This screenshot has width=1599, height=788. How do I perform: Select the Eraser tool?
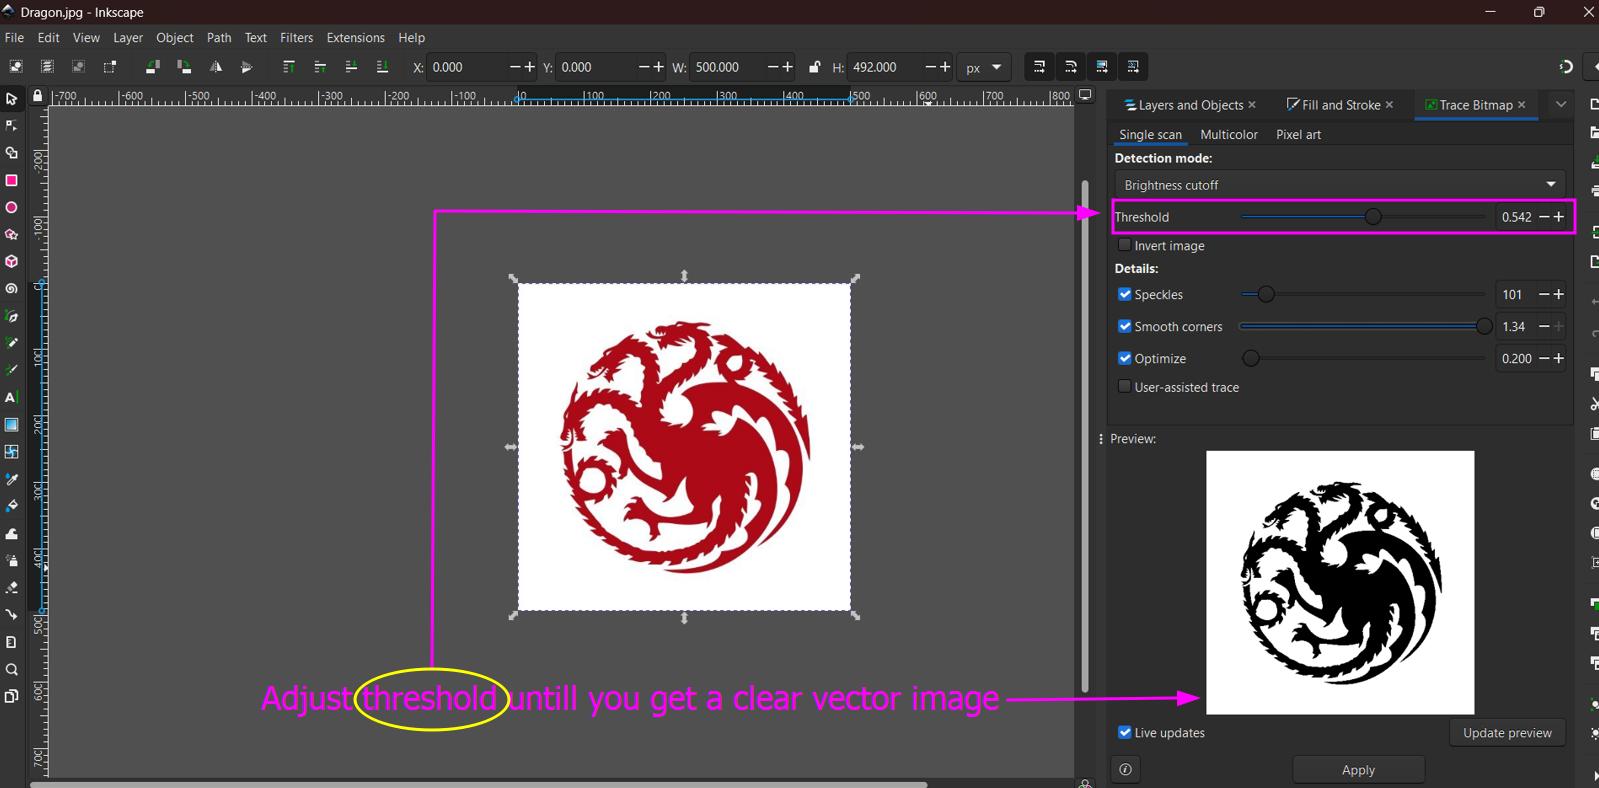click(11, 587)
